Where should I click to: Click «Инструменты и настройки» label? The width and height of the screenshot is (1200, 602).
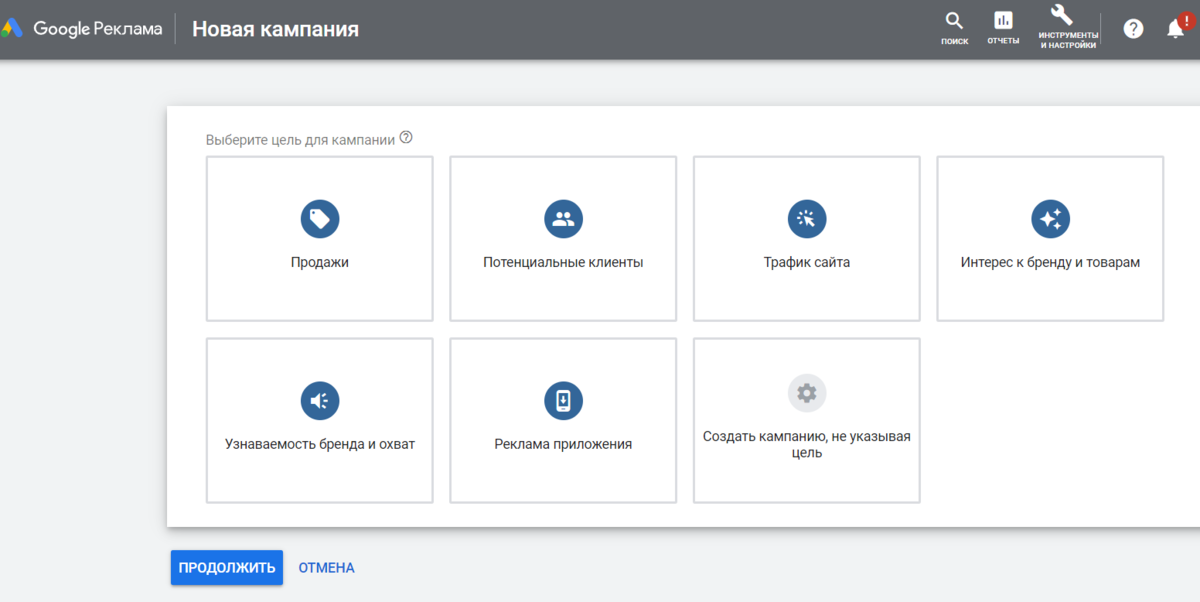[x=1068, y=40]
